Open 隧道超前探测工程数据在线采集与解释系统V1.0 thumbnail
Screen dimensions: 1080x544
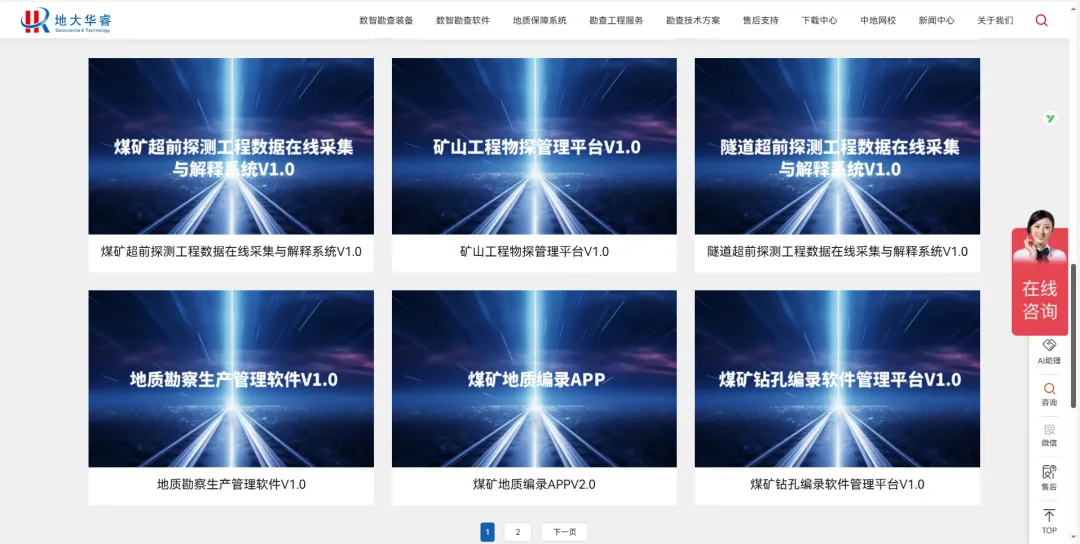point(837,146)
